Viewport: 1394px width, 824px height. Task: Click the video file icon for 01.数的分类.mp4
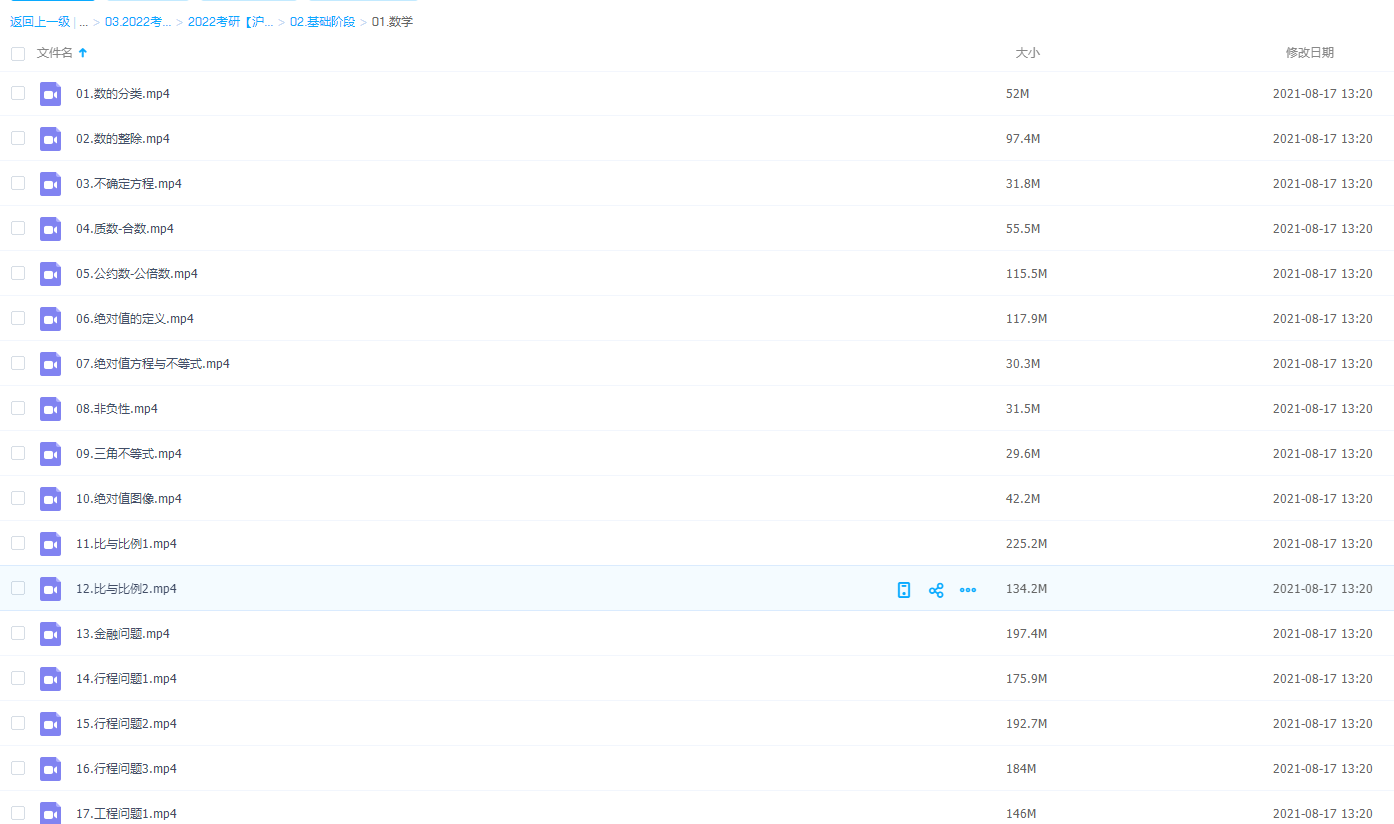click(x=50, y=94)
